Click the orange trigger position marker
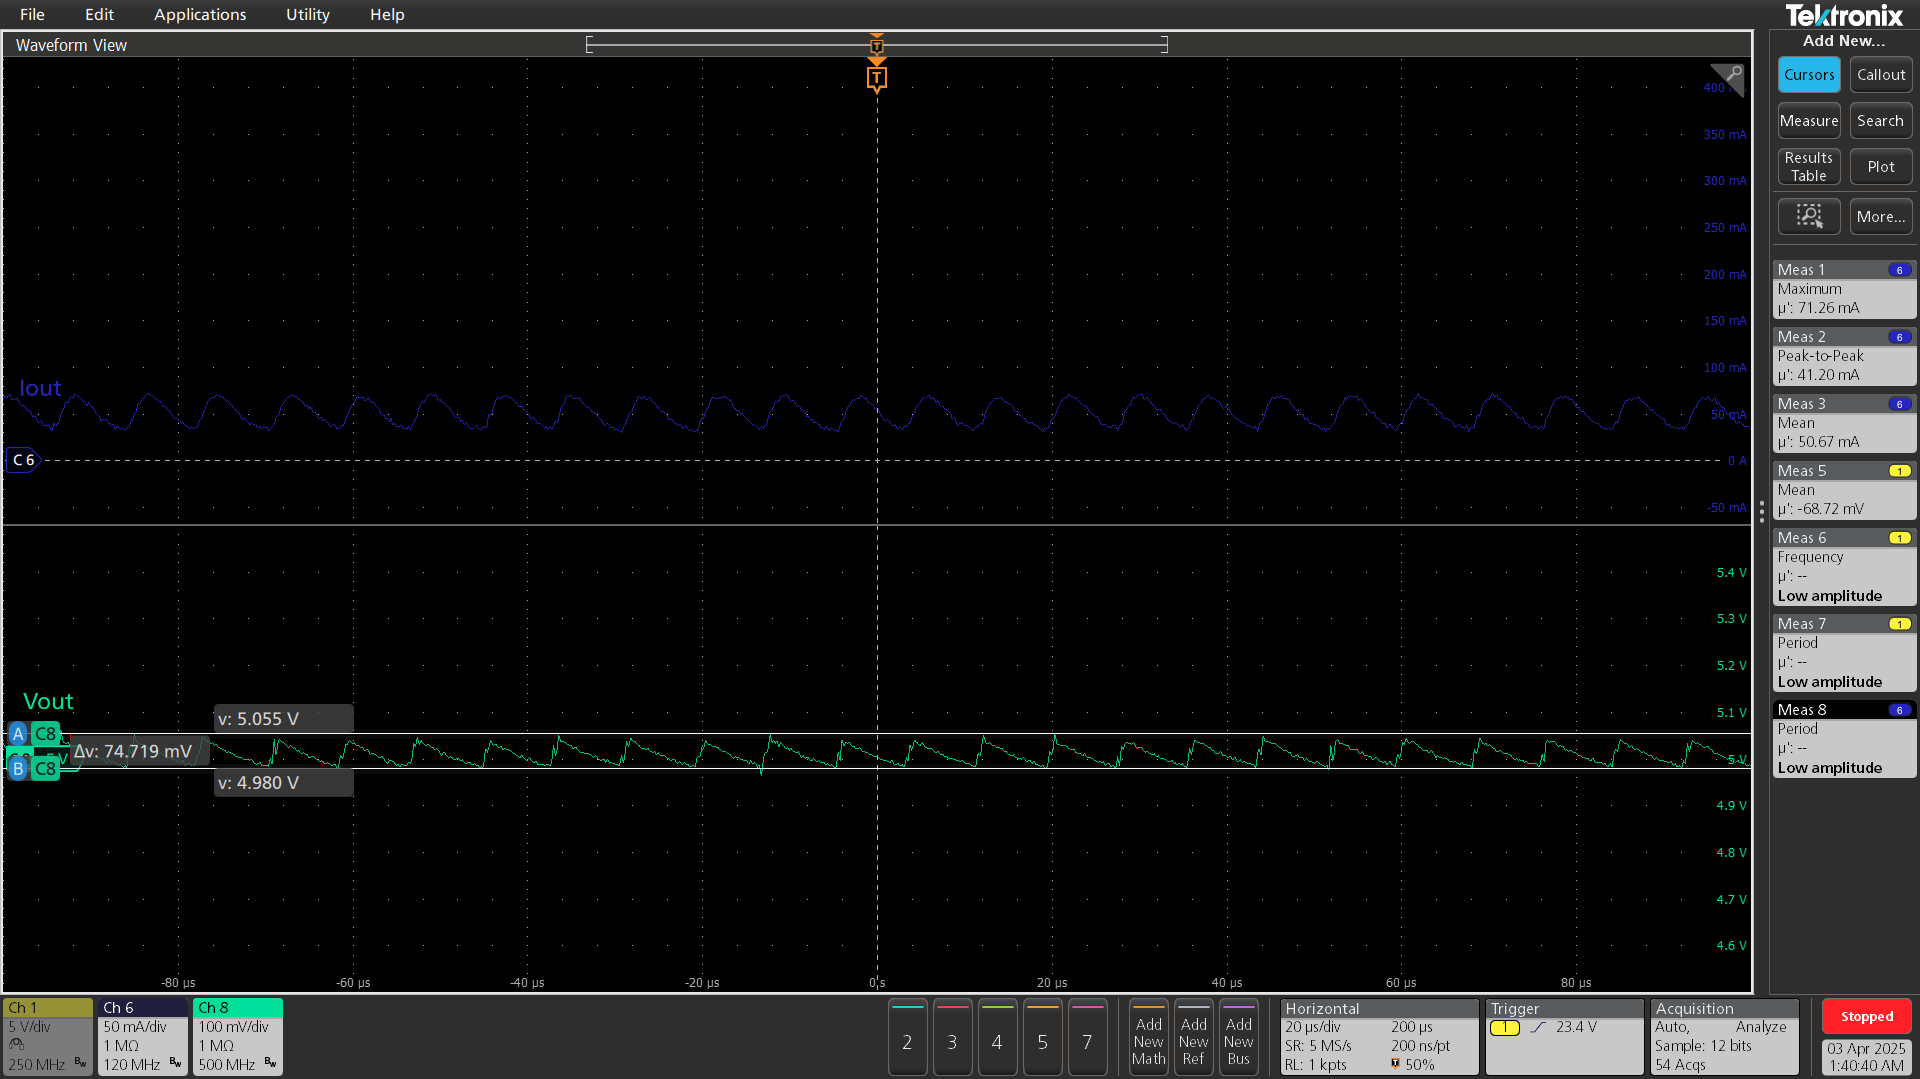This screenshot has height=1079, width=1920. 876,78
